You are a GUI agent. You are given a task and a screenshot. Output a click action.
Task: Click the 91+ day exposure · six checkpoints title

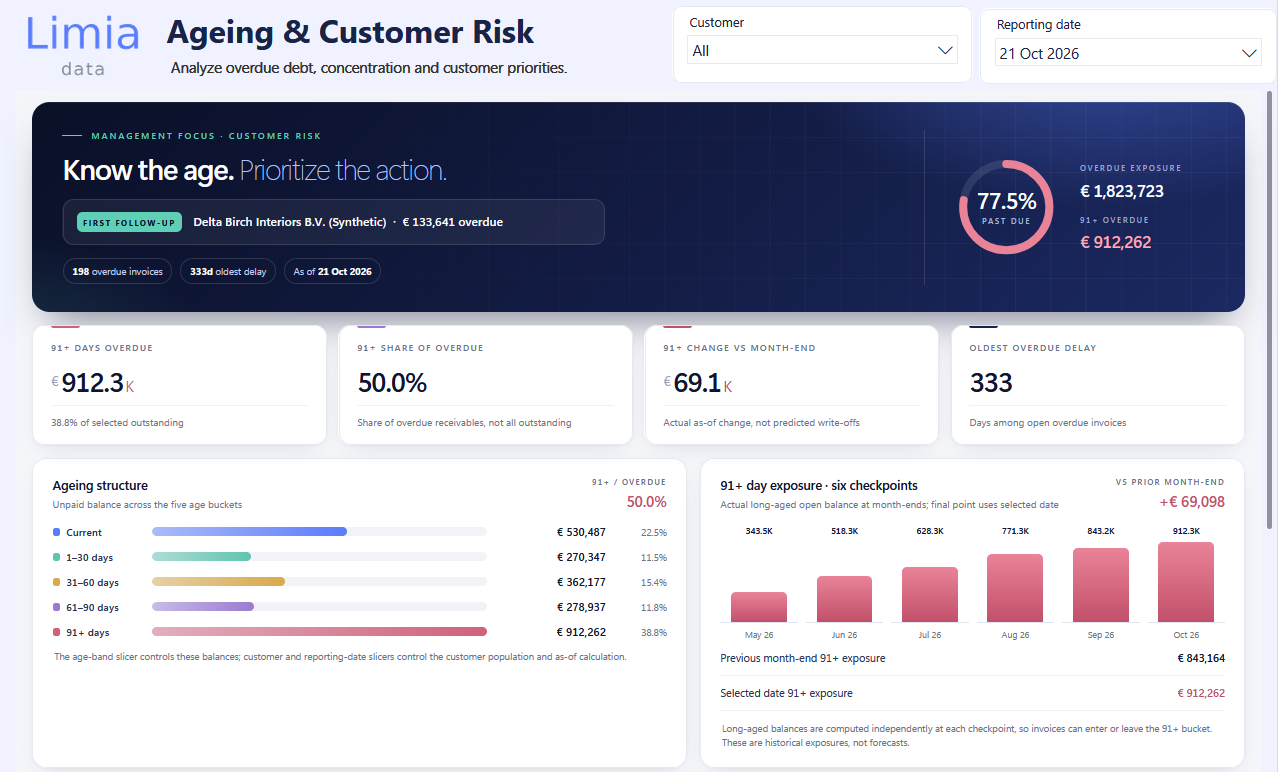819,485
